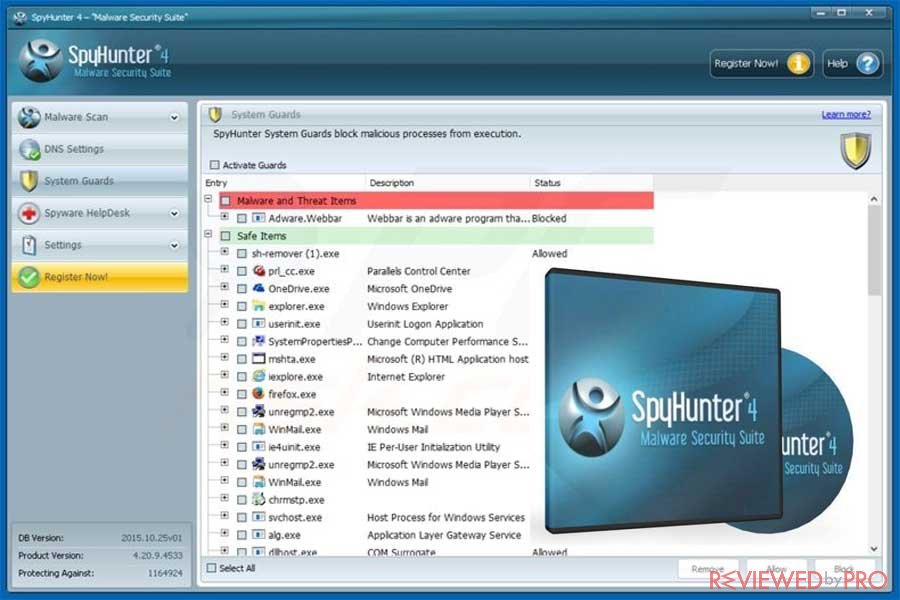Tick the svchost.exe checkbox

pos(242,517)
